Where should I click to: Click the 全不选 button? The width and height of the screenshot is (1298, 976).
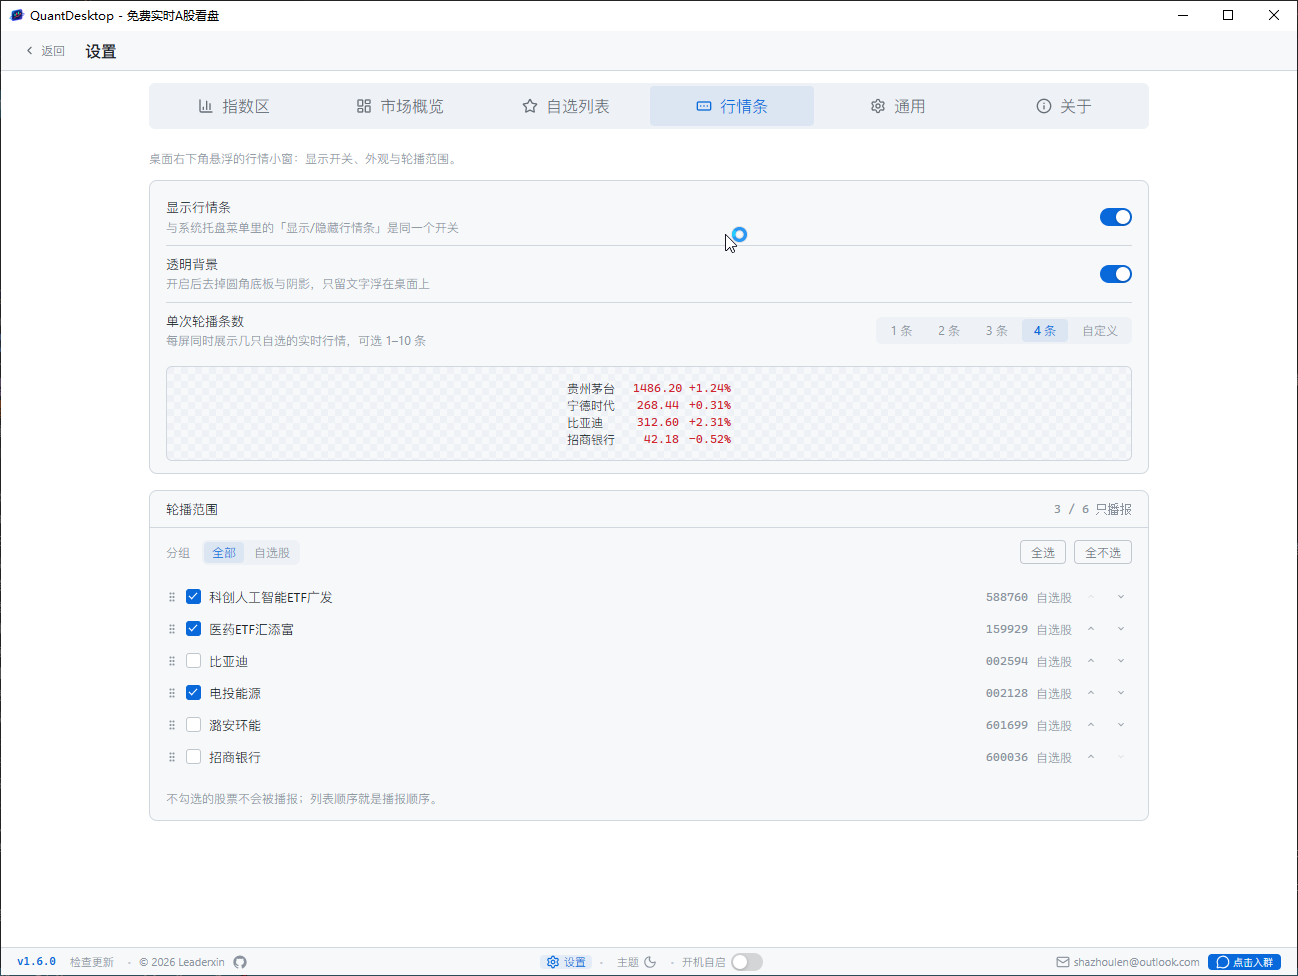(x=1103, y=552)
